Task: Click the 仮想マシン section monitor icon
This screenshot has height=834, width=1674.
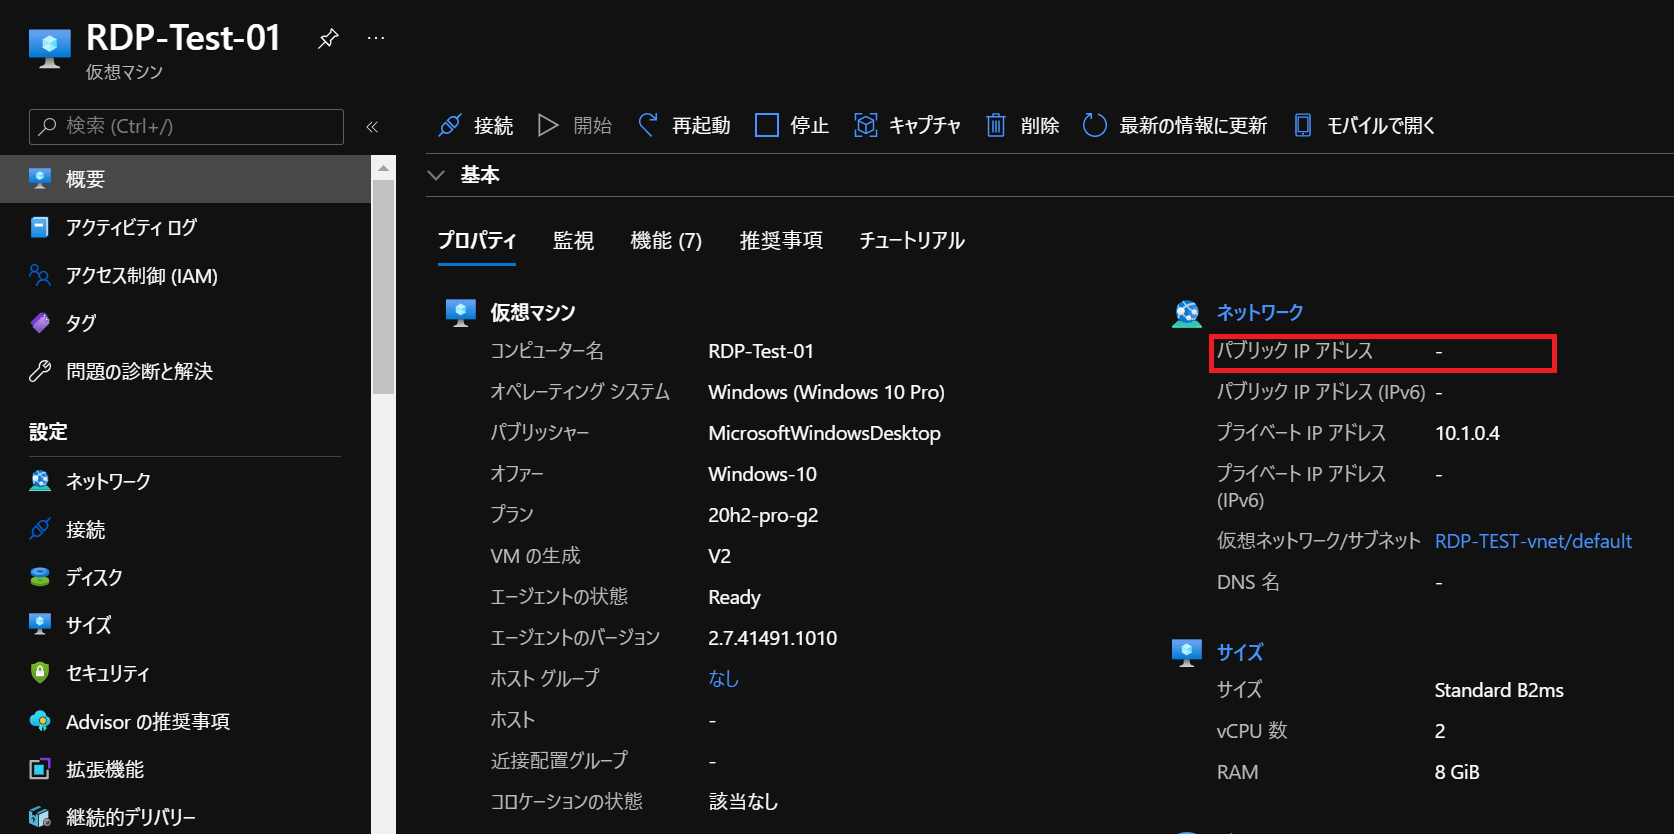Action: [461, 313]
